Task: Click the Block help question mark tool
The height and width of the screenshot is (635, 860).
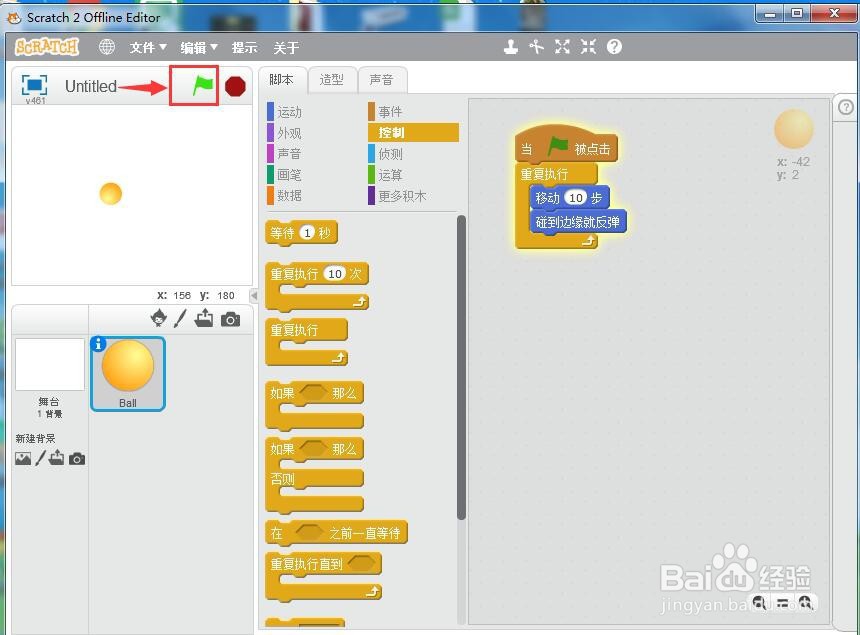Action: (x=614, y=47)
